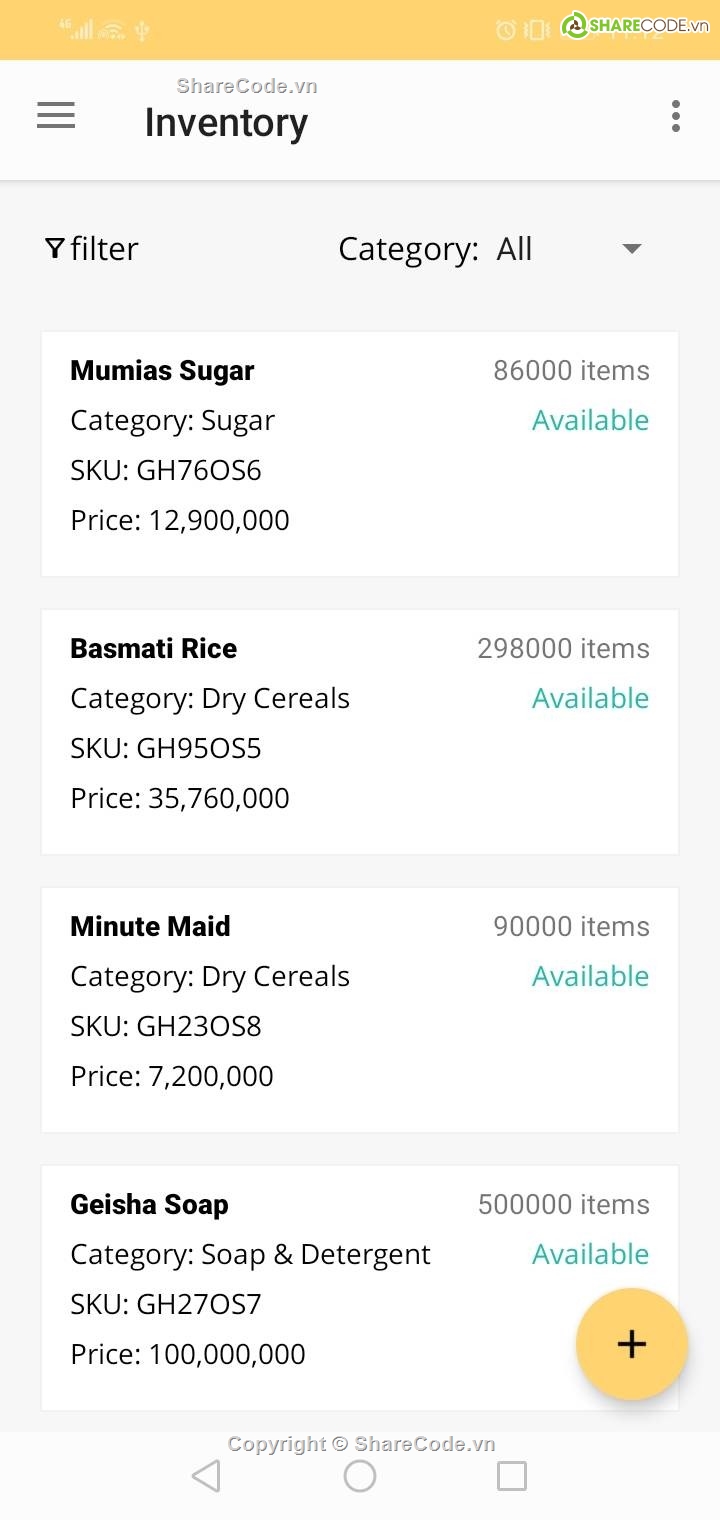
Task: Tap the recent apps square button
Action: click(x=512, y=1476)
